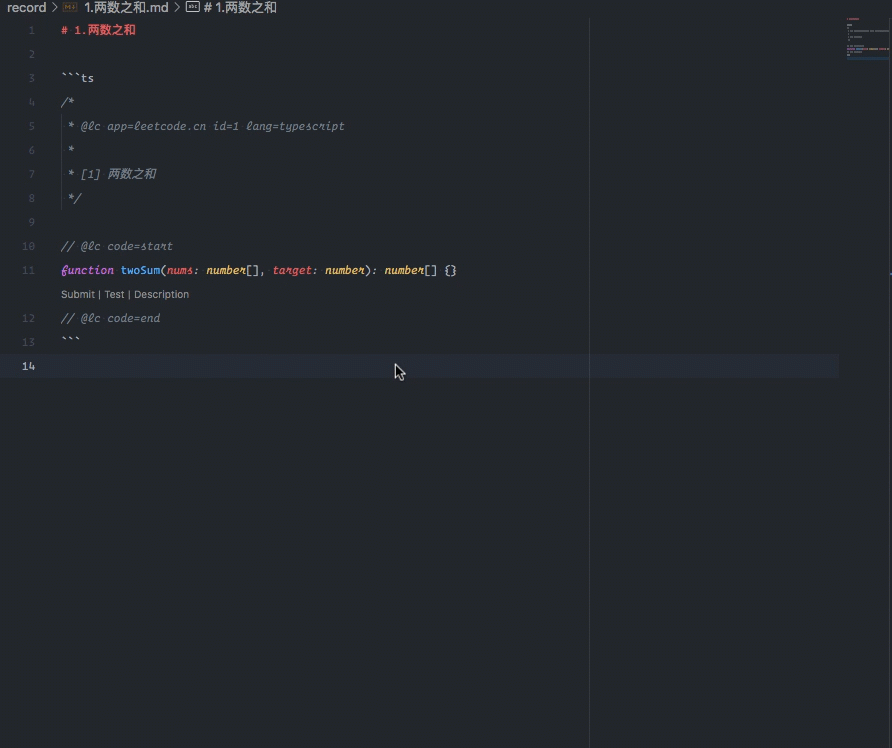Click heading text '# 1.两数之和' on line 1

pos(98,30)
